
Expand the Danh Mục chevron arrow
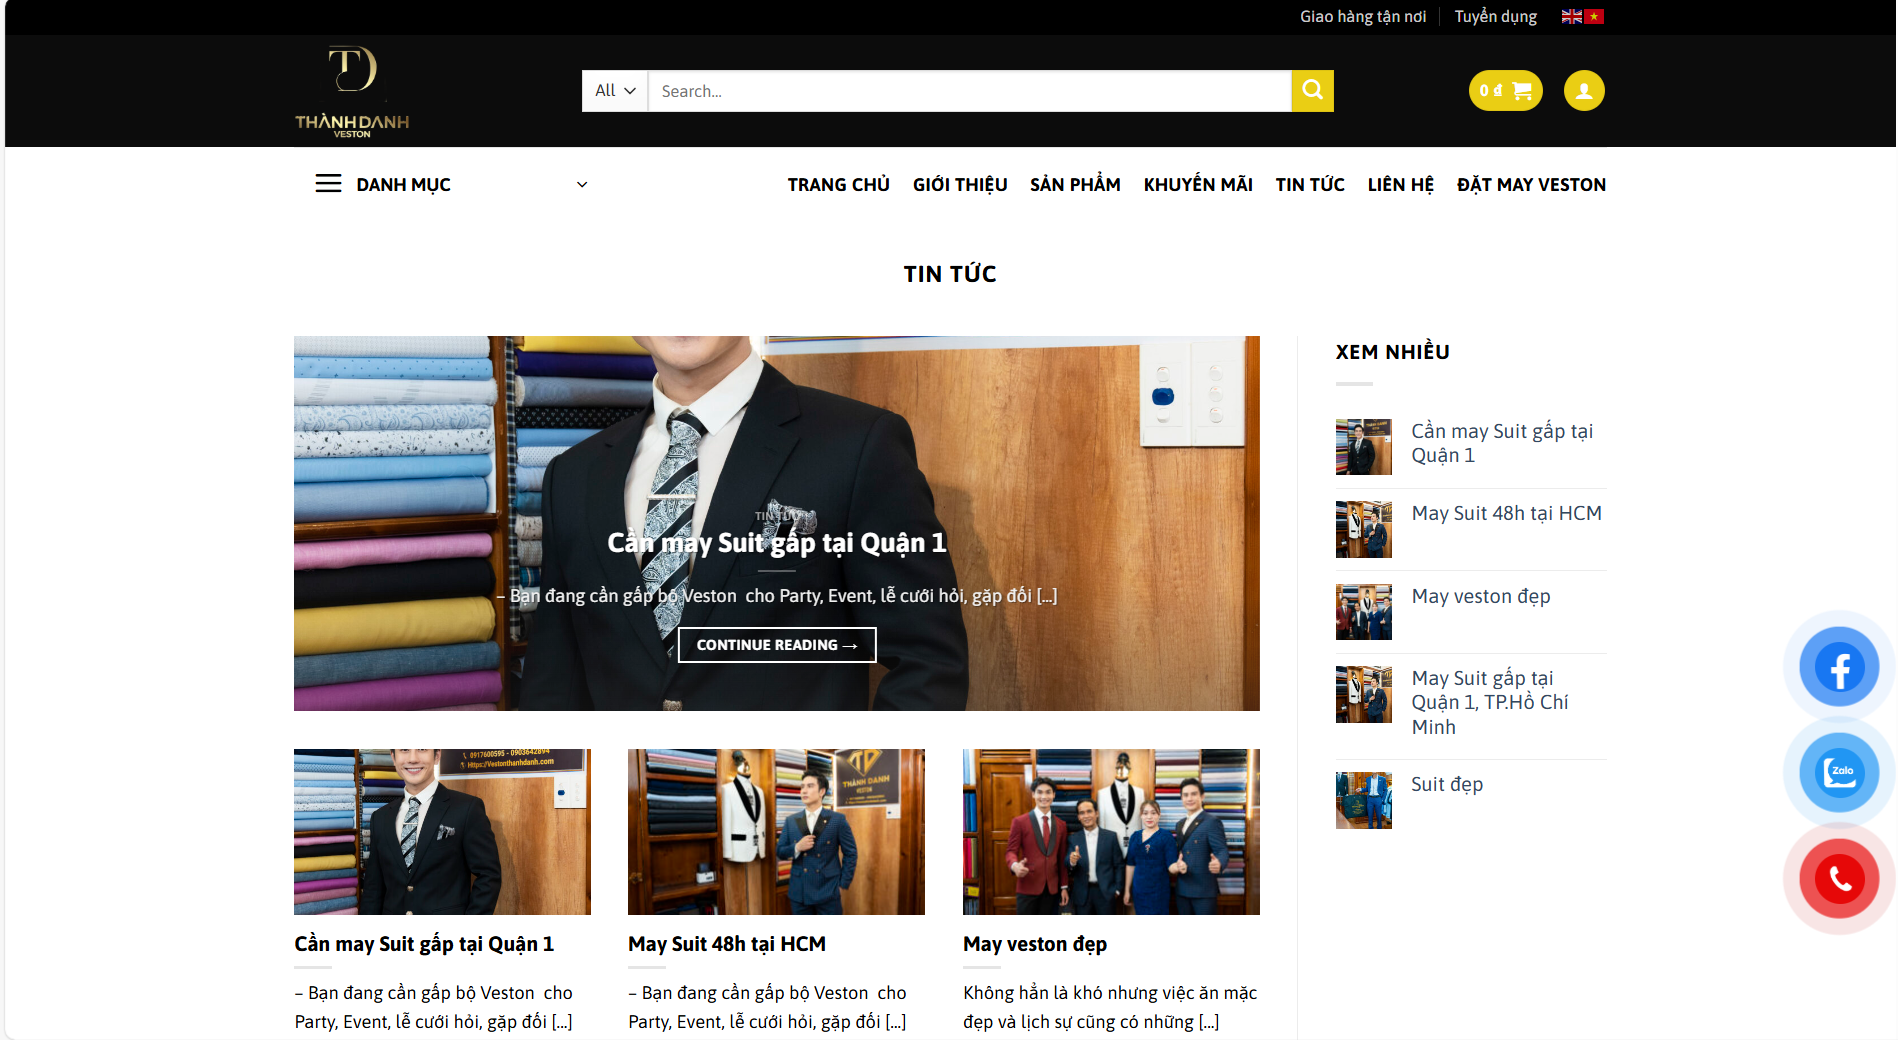(582, 185)
